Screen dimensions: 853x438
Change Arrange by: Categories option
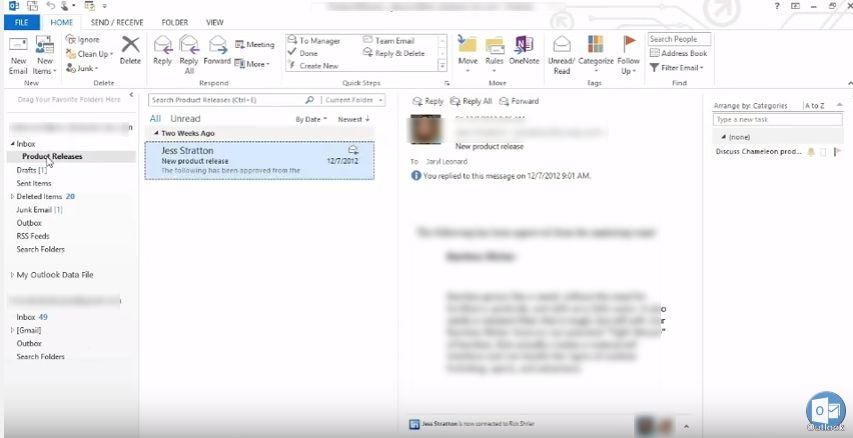coord(751,106)
